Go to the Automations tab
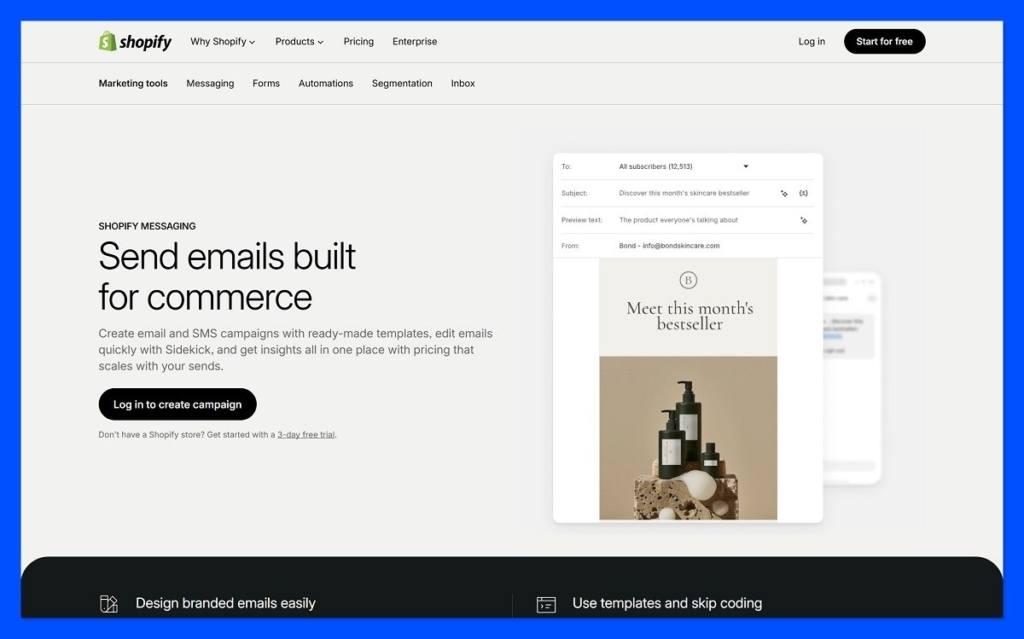 click(326, 83)
